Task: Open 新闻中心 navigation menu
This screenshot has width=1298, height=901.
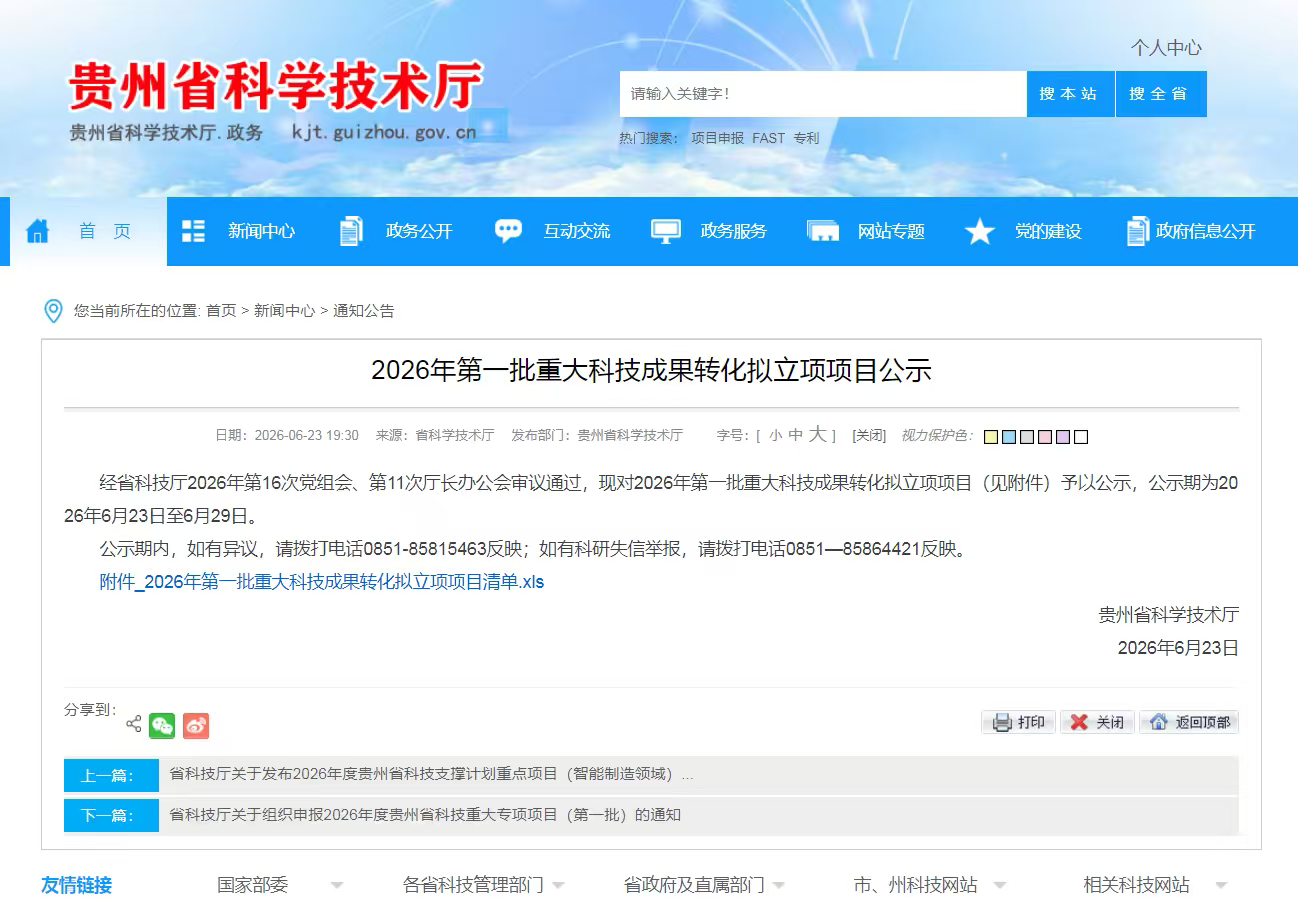Action: tap(261, 231)
